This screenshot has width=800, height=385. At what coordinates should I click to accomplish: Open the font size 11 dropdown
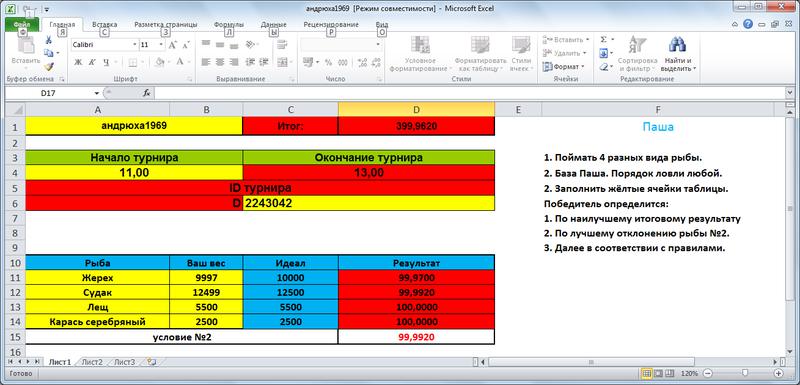(161, 45)
